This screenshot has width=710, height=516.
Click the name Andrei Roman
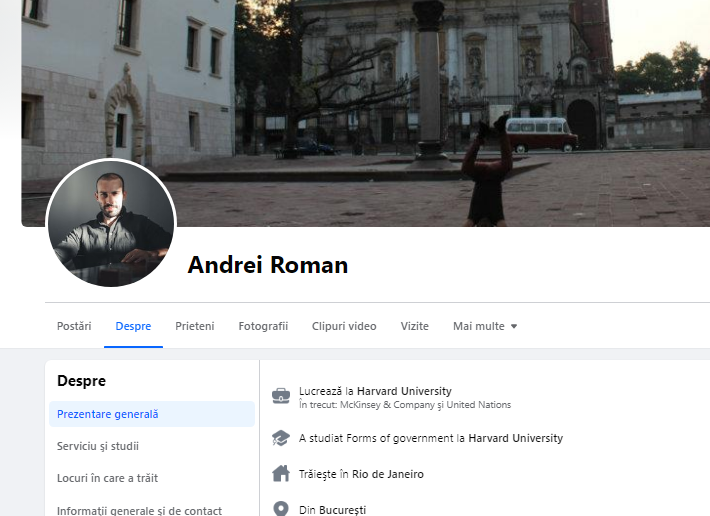point(268,265)
